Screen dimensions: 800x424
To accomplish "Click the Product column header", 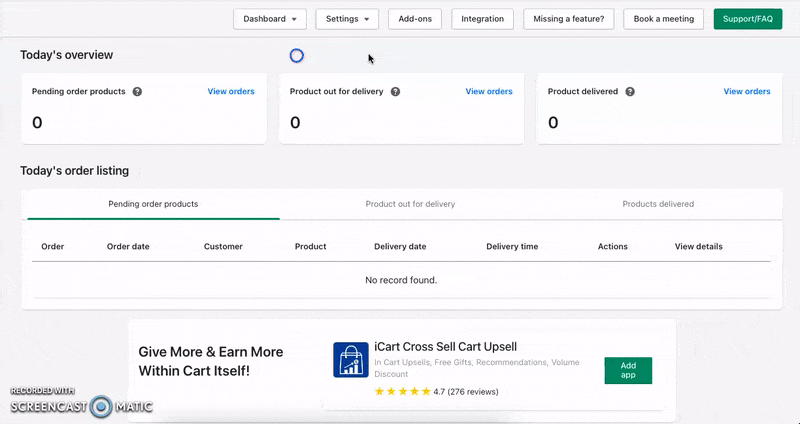I will (x=310, y=246).
